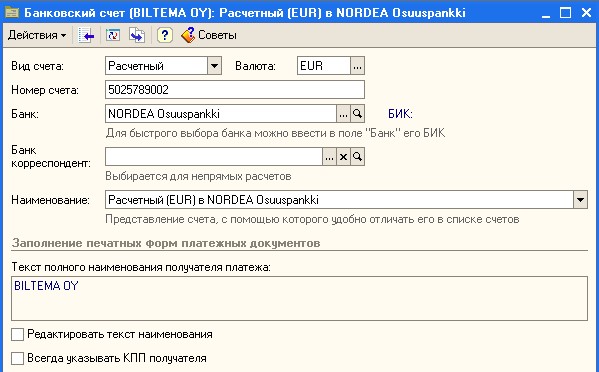The height and width of the screenshot is (372, 599).
Task: Click the Наименование text field
Action: tap(339, 200)
